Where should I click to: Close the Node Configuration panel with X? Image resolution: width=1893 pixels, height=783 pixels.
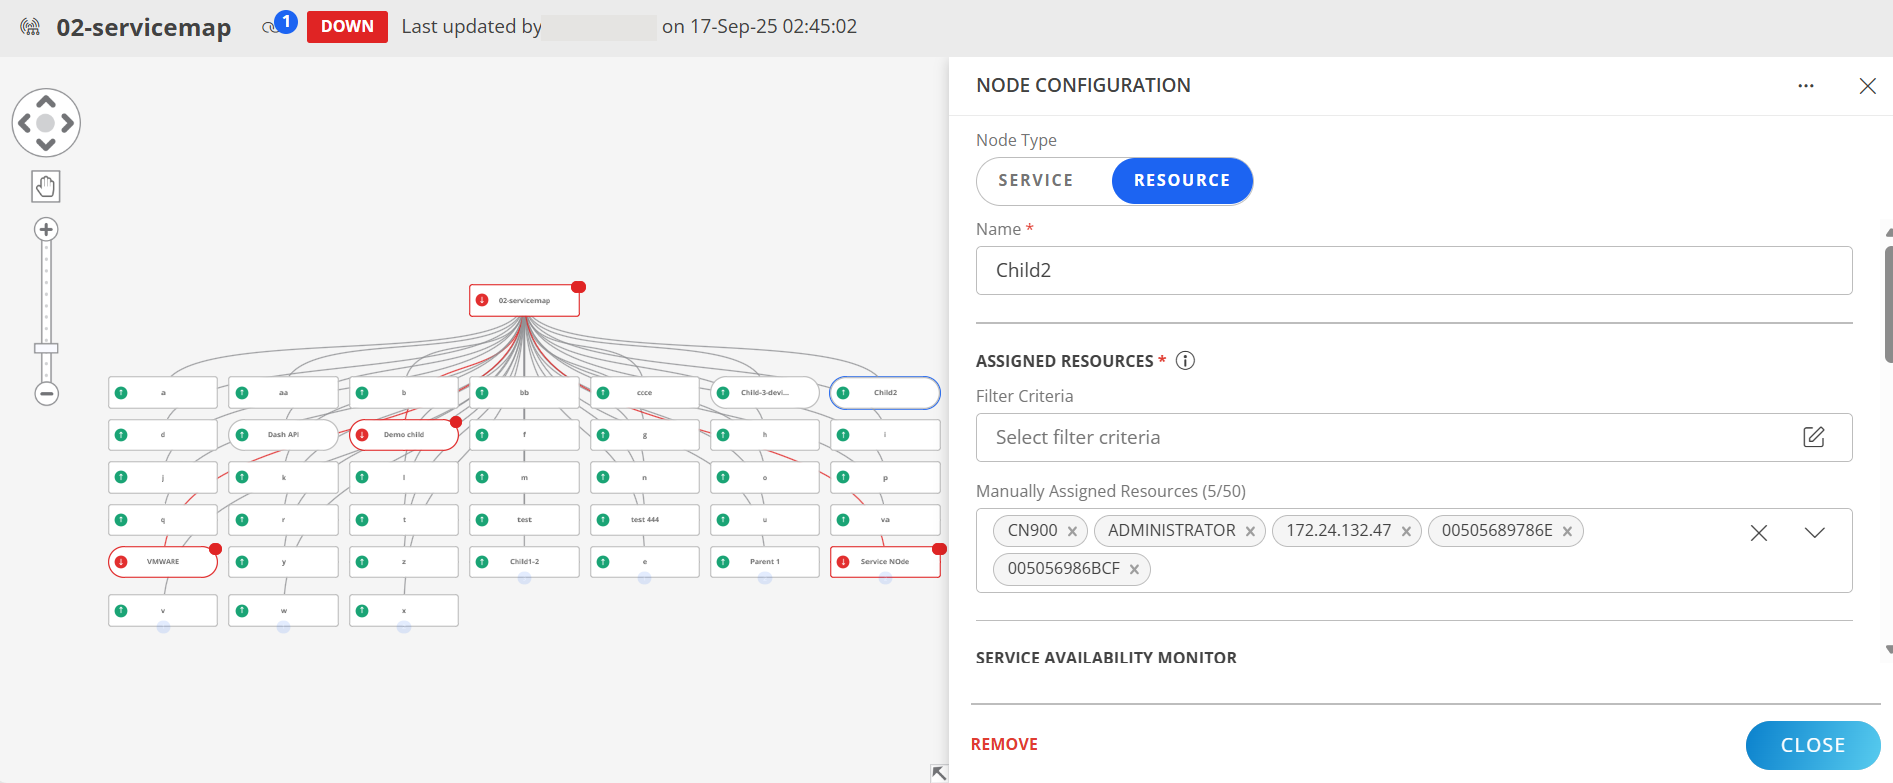tap(1867, 86)
